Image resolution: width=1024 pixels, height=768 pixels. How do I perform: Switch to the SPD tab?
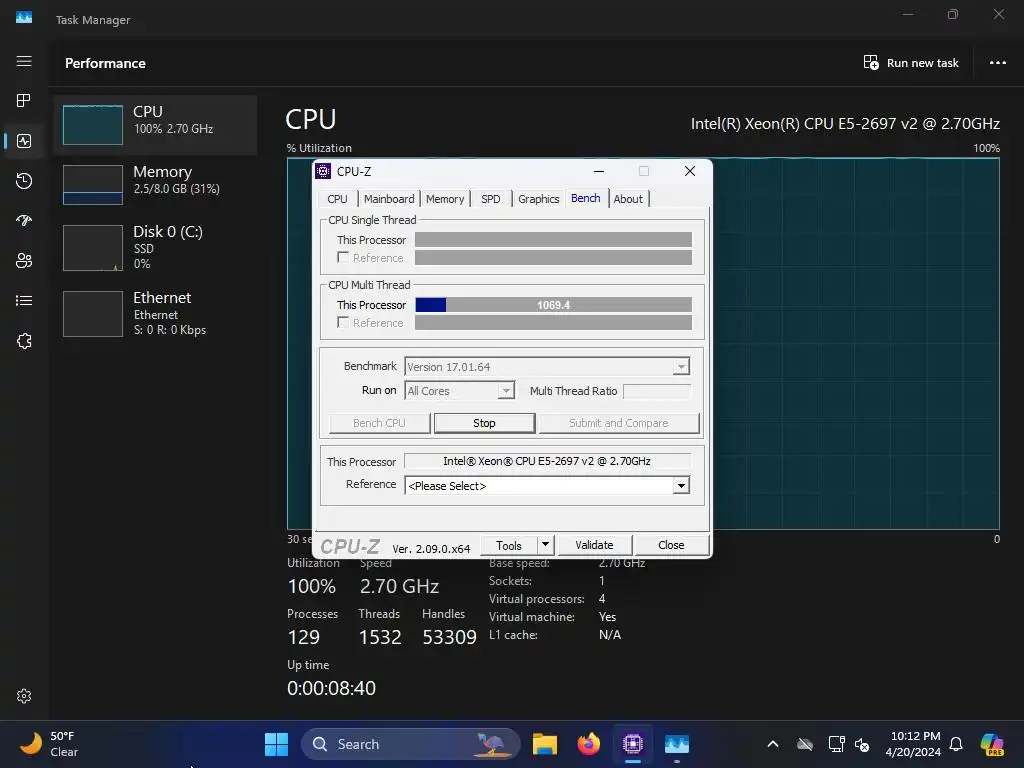[490, 199]
